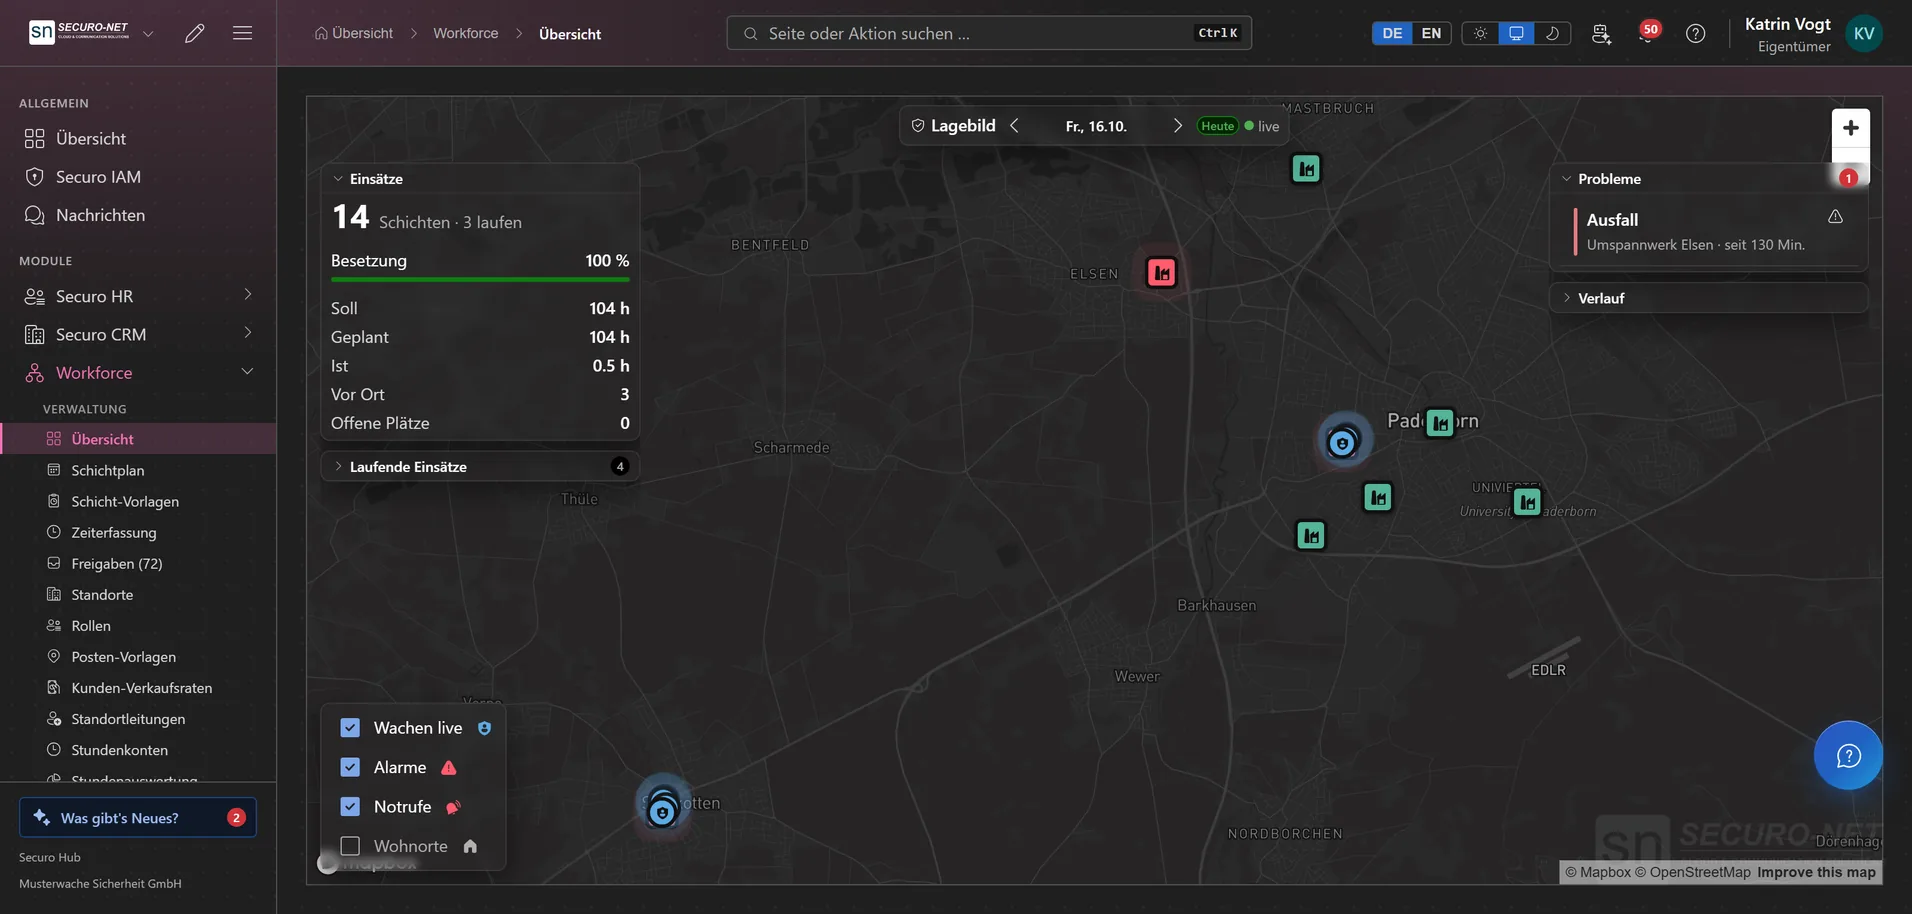Expand the Laufende Einsätze section
This screenshot has height=914, width=1912.
coord(480,466)
